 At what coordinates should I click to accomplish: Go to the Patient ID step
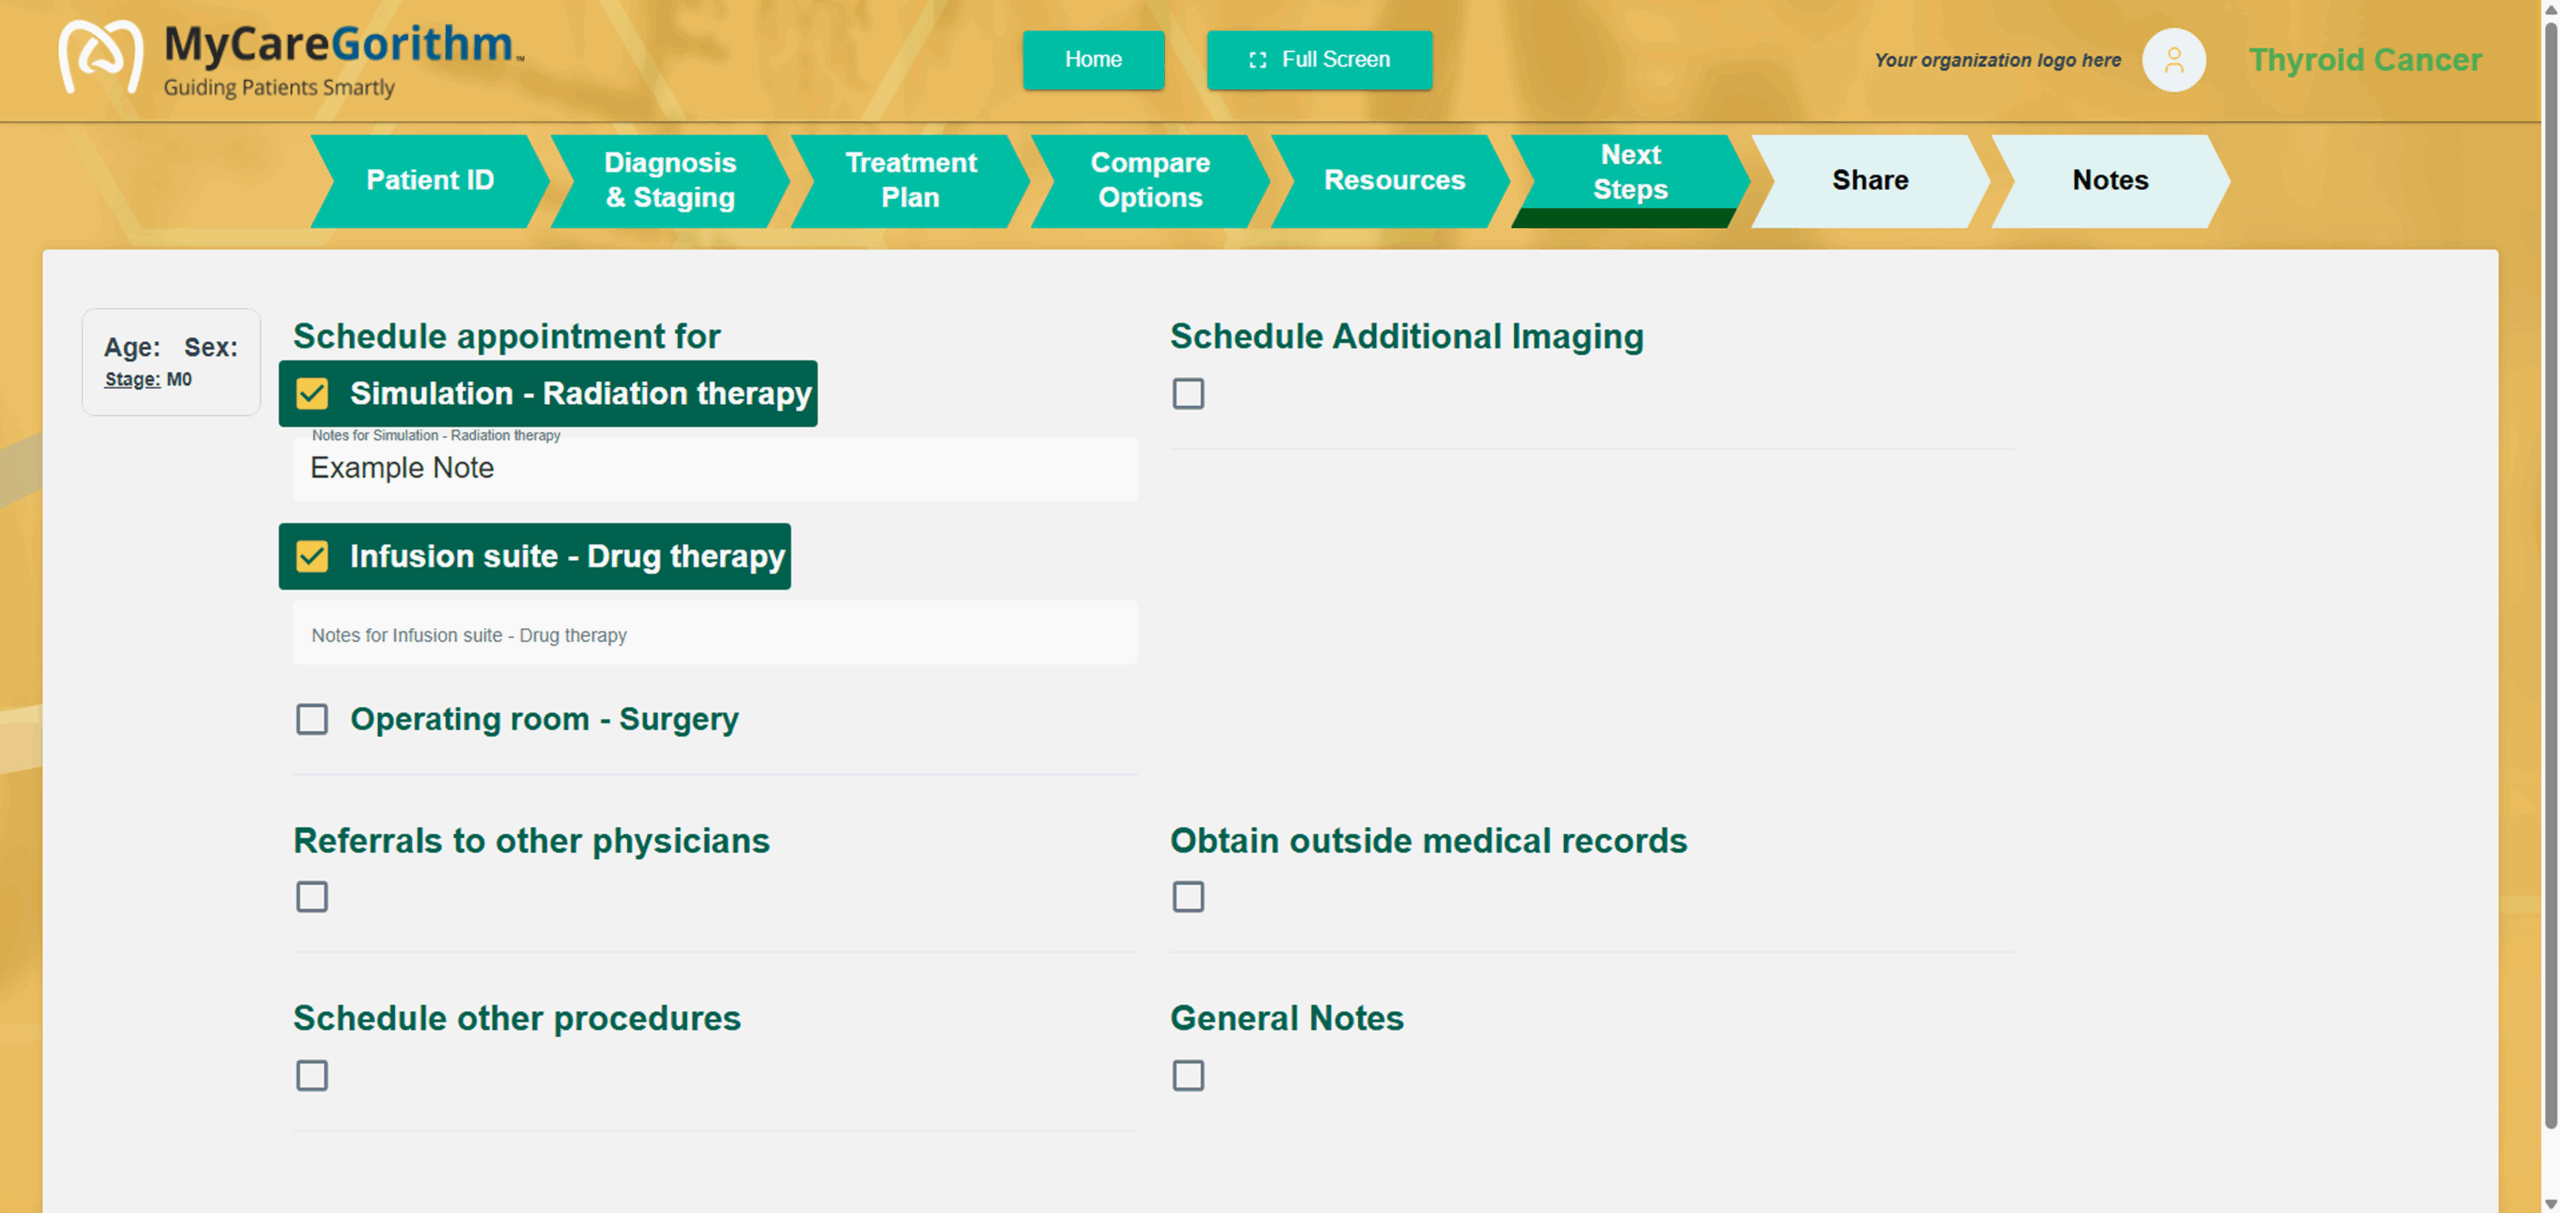pos(430,180)
